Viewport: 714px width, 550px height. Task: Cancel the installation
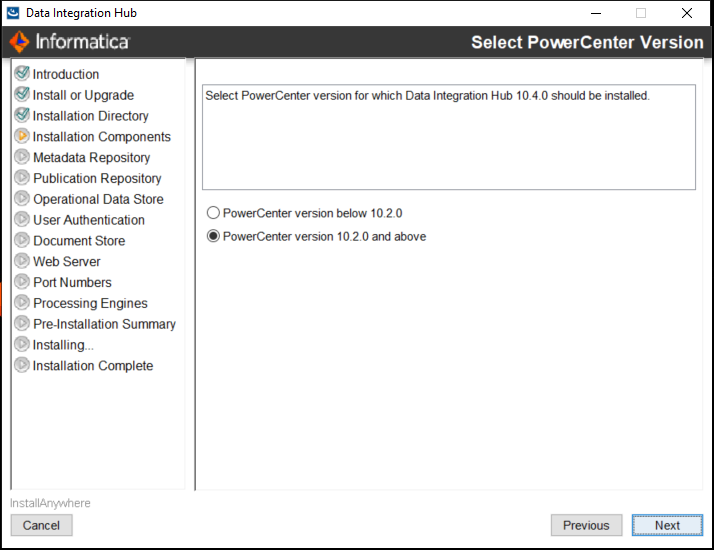(x=42, y=525)
